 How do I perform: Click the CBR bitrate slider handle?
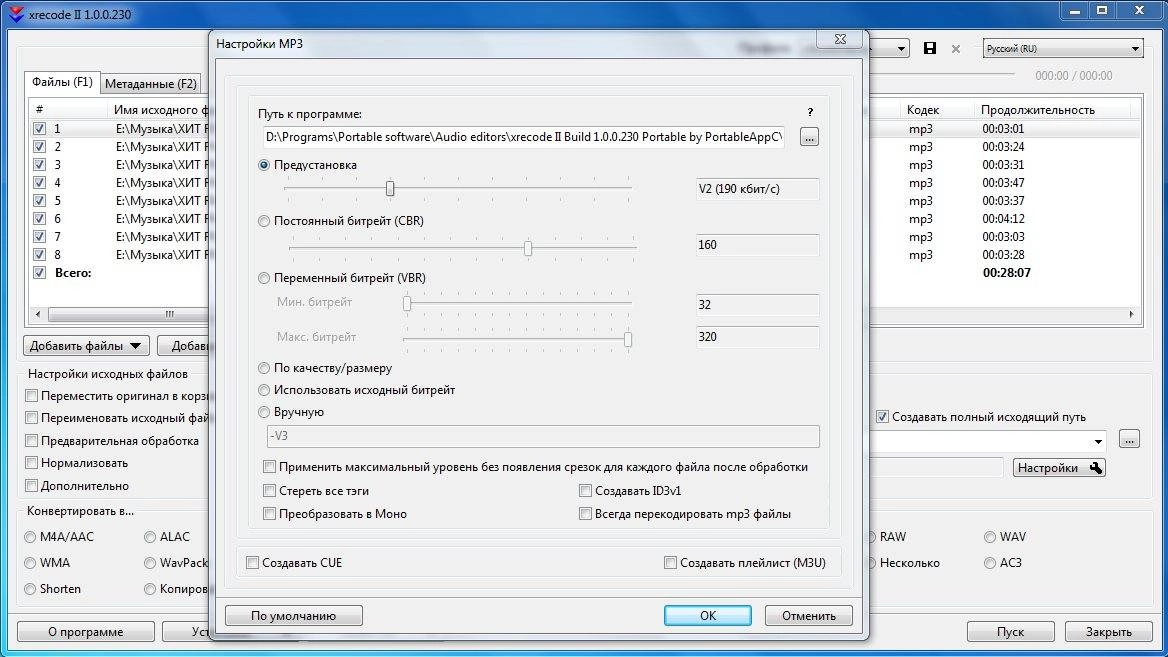[527, 248]
